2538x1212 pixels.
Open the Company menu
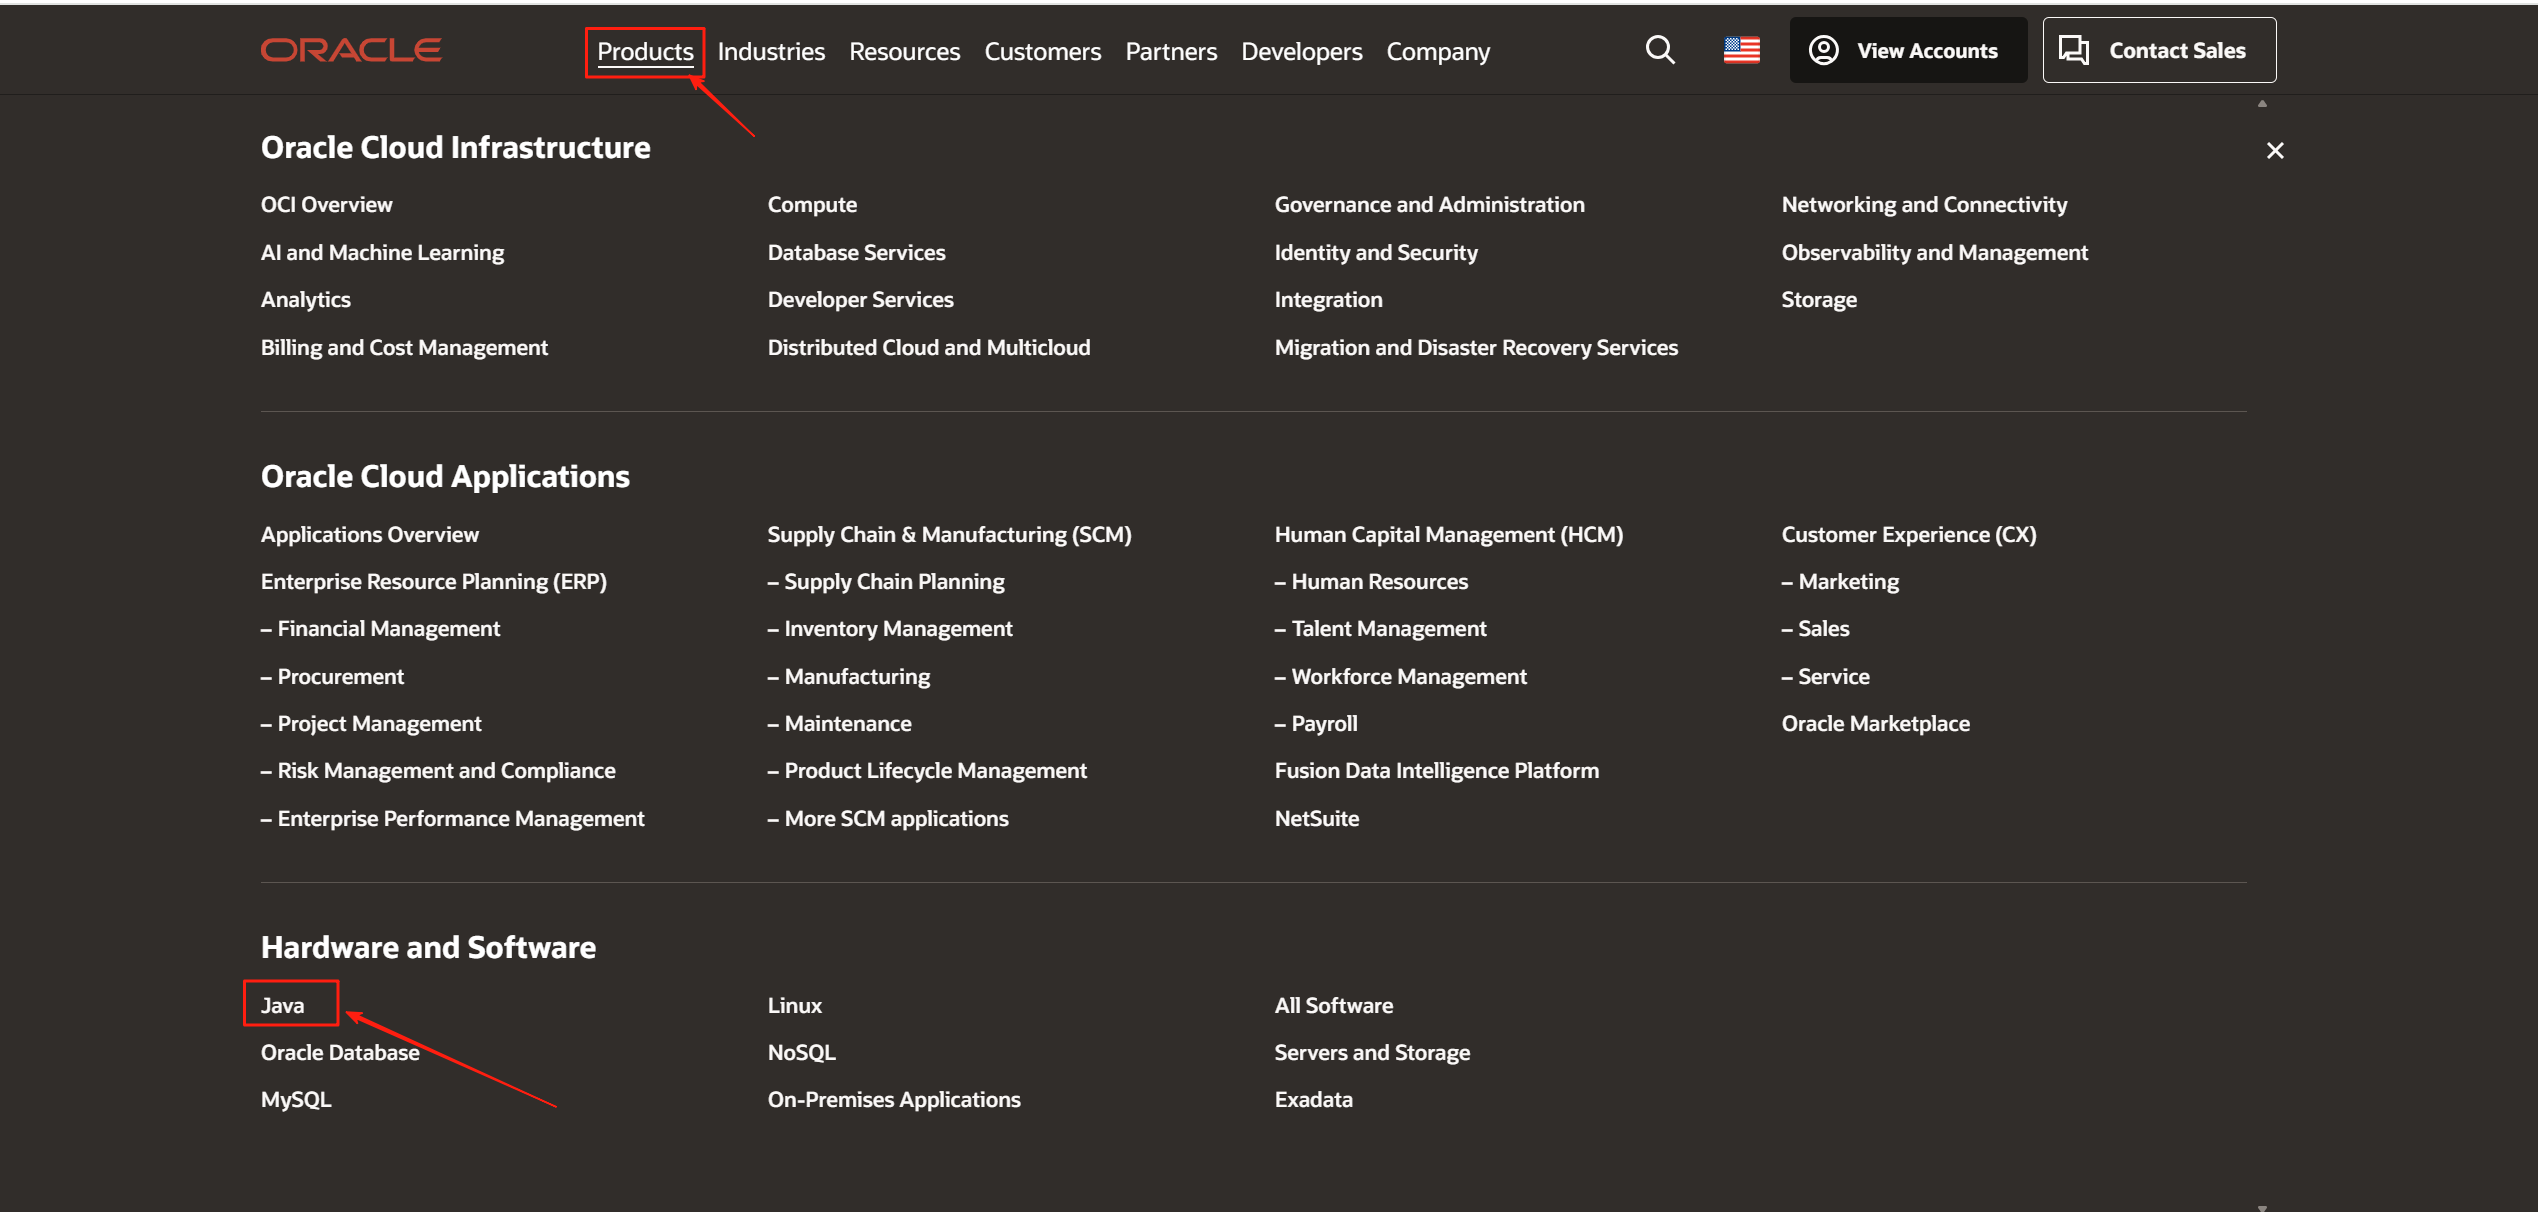(1437, 51)
